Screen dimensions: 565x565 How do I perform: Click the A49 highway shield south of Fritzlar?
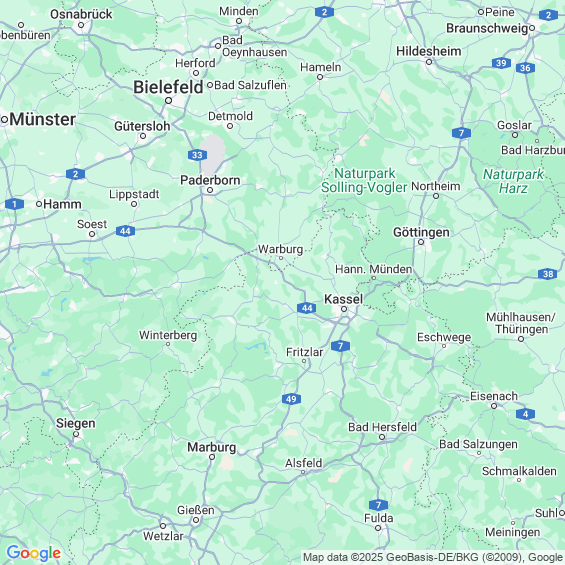[291, 399]
